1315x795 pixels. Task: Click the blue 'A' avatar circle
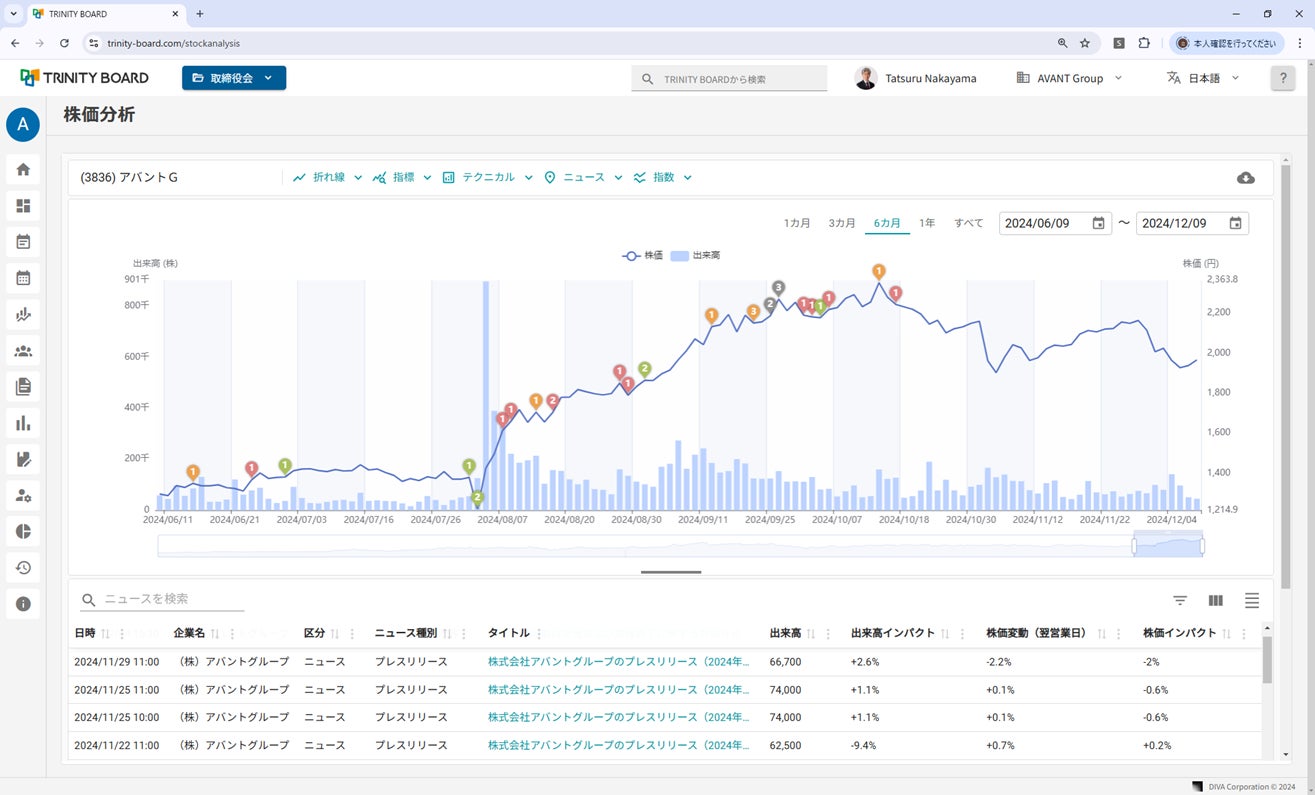click(x=23, y=125)
